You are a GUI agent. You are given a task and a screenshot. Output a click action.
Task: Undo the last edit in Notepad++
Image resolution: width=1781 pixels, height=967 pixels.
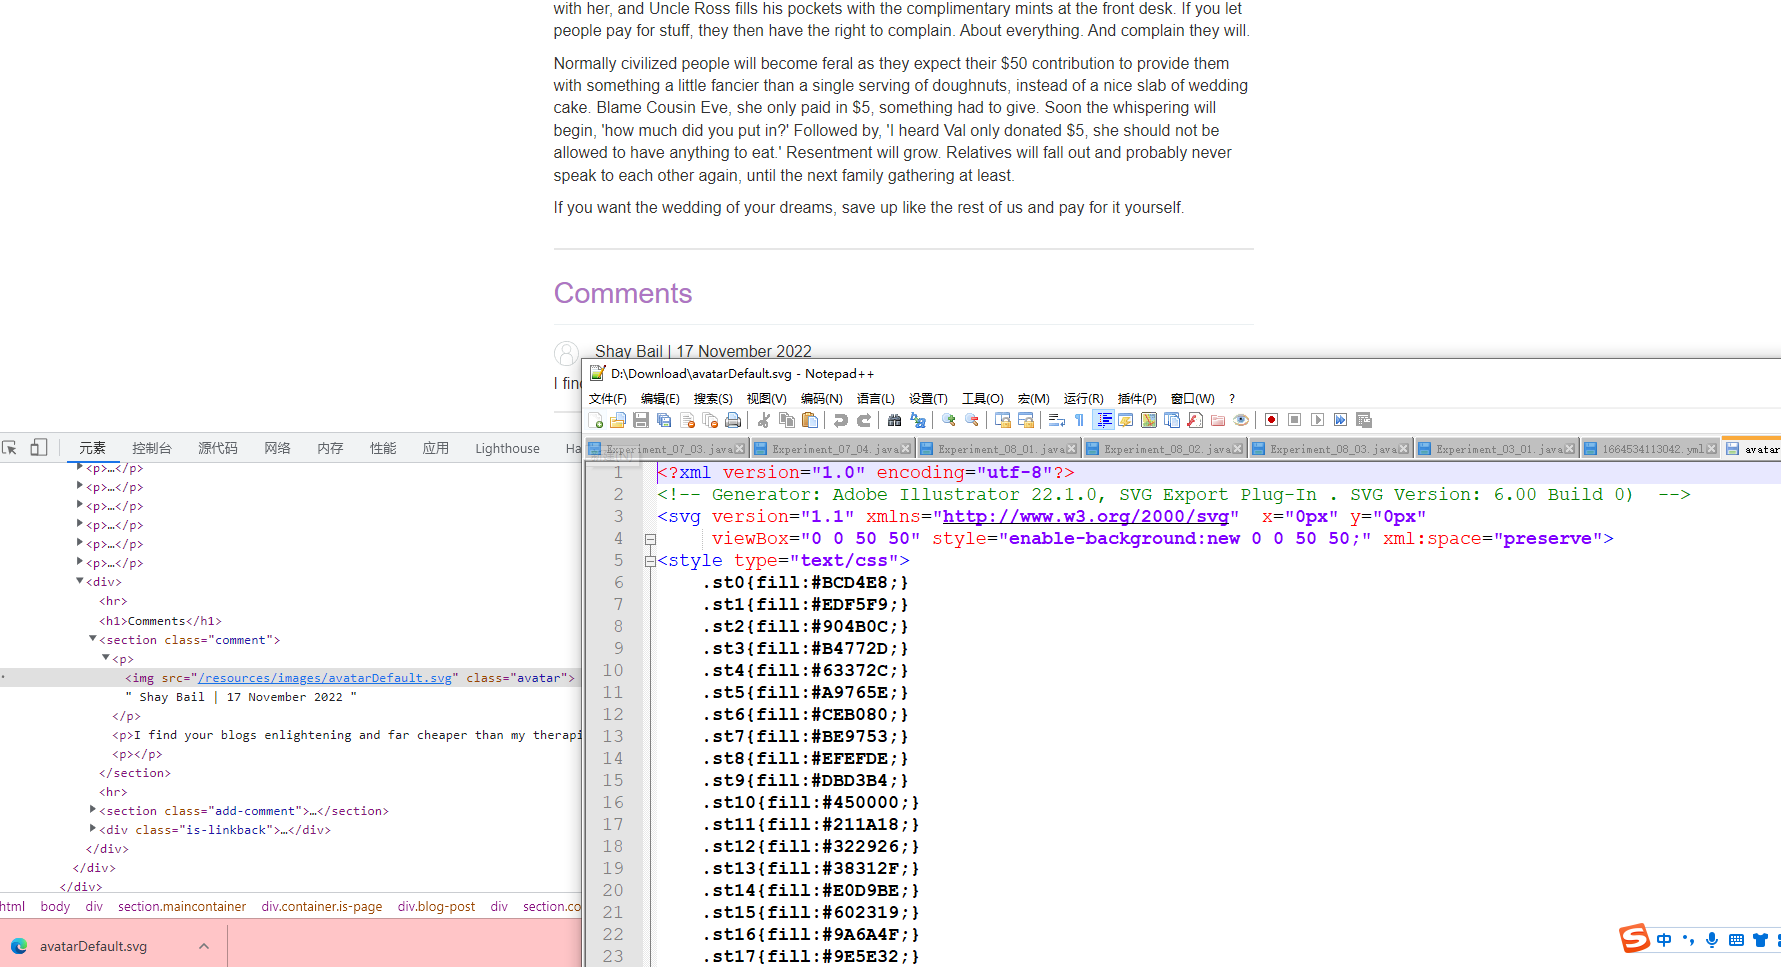pos(841,420)
